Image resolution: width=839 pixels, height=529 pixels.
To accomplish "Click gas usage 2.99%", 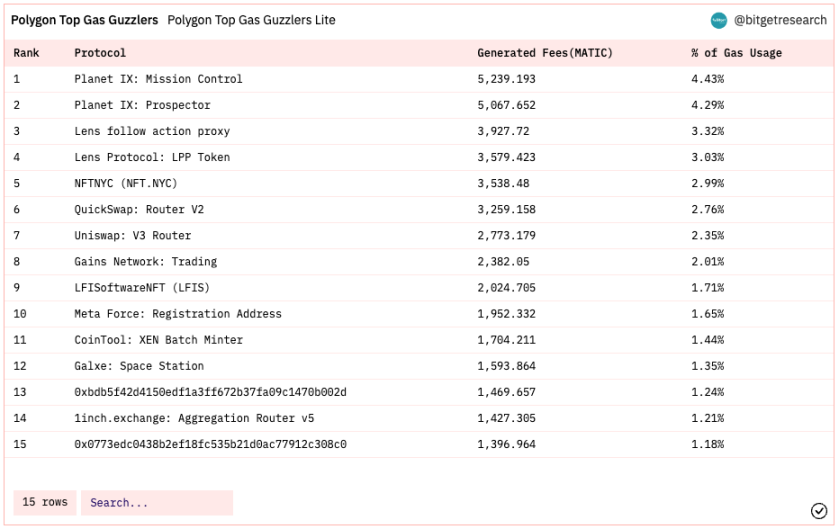I will pos(707,183).
